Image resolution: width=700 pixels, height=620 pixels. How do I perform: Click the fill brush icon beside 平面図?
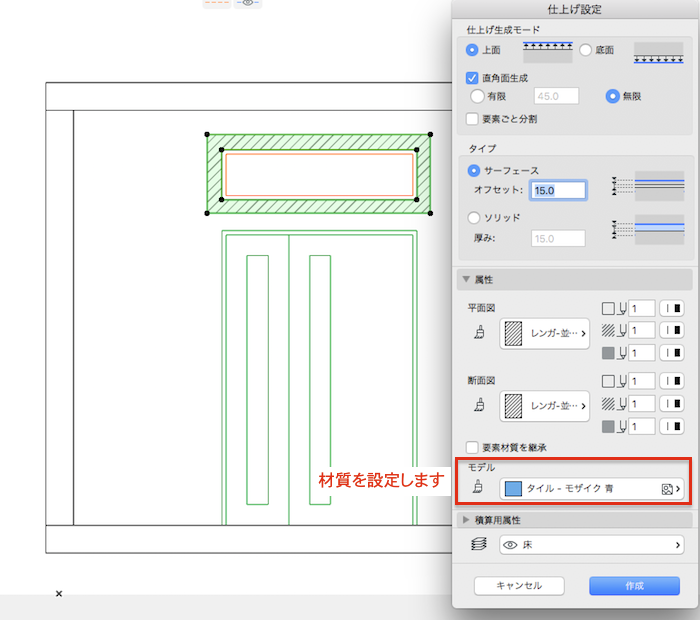tap(478, 333)
